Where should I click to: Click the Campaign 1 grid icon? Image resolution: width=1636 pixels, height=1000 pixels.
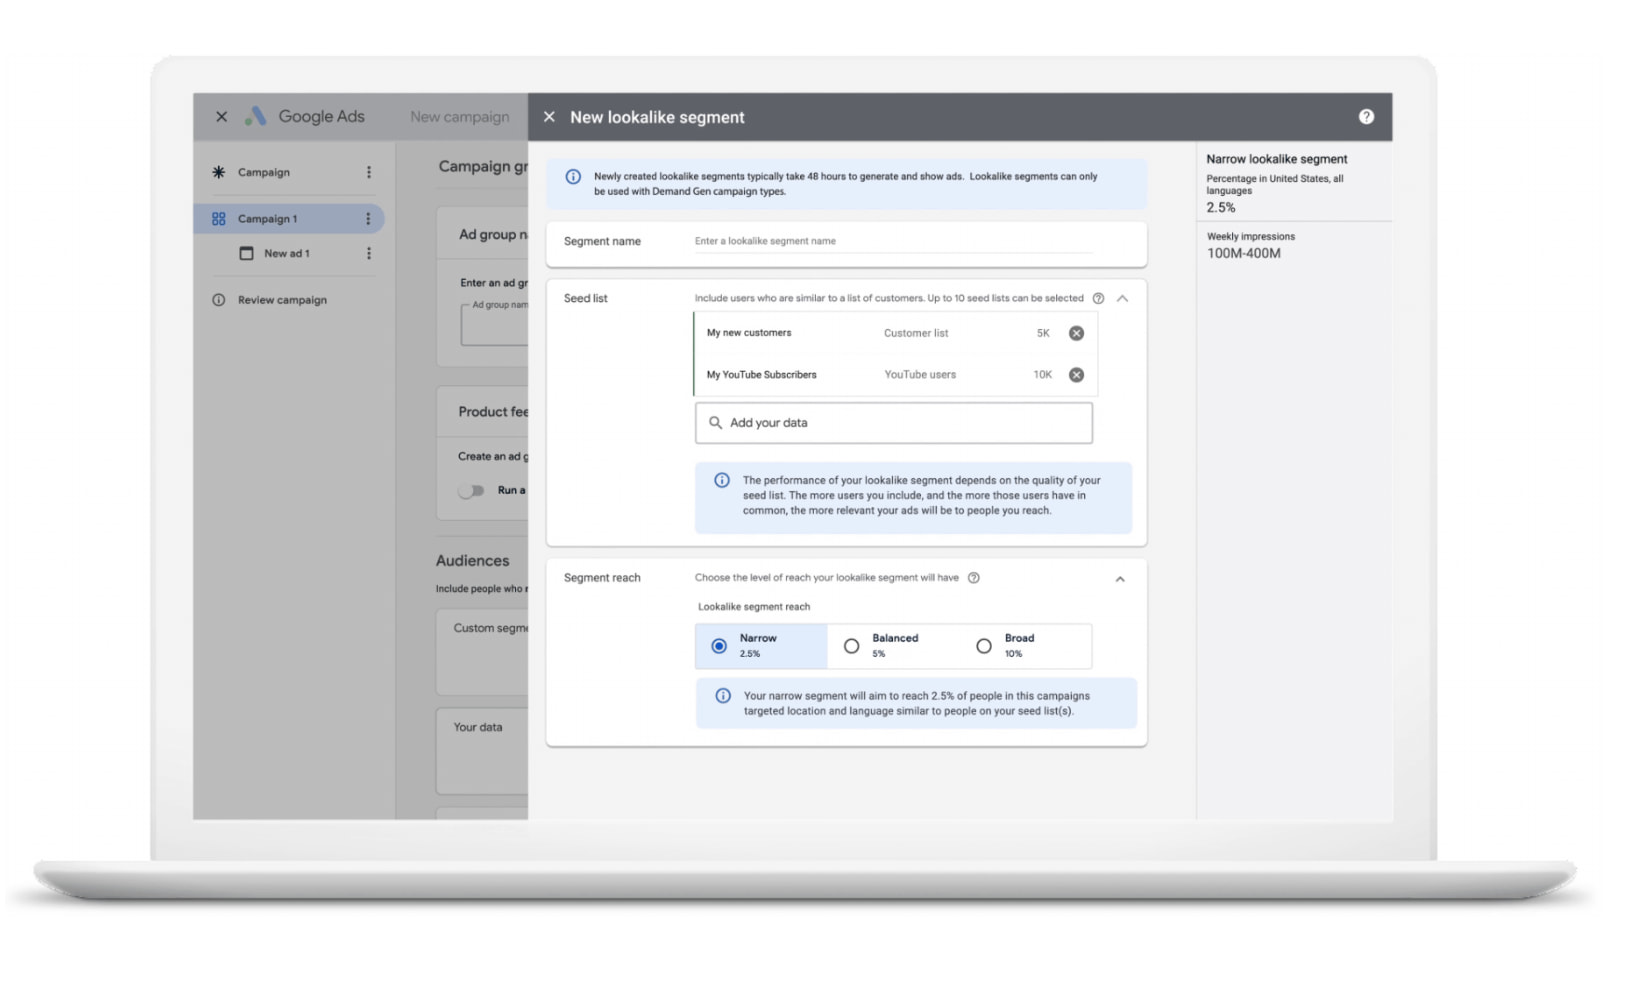point(219,219)
